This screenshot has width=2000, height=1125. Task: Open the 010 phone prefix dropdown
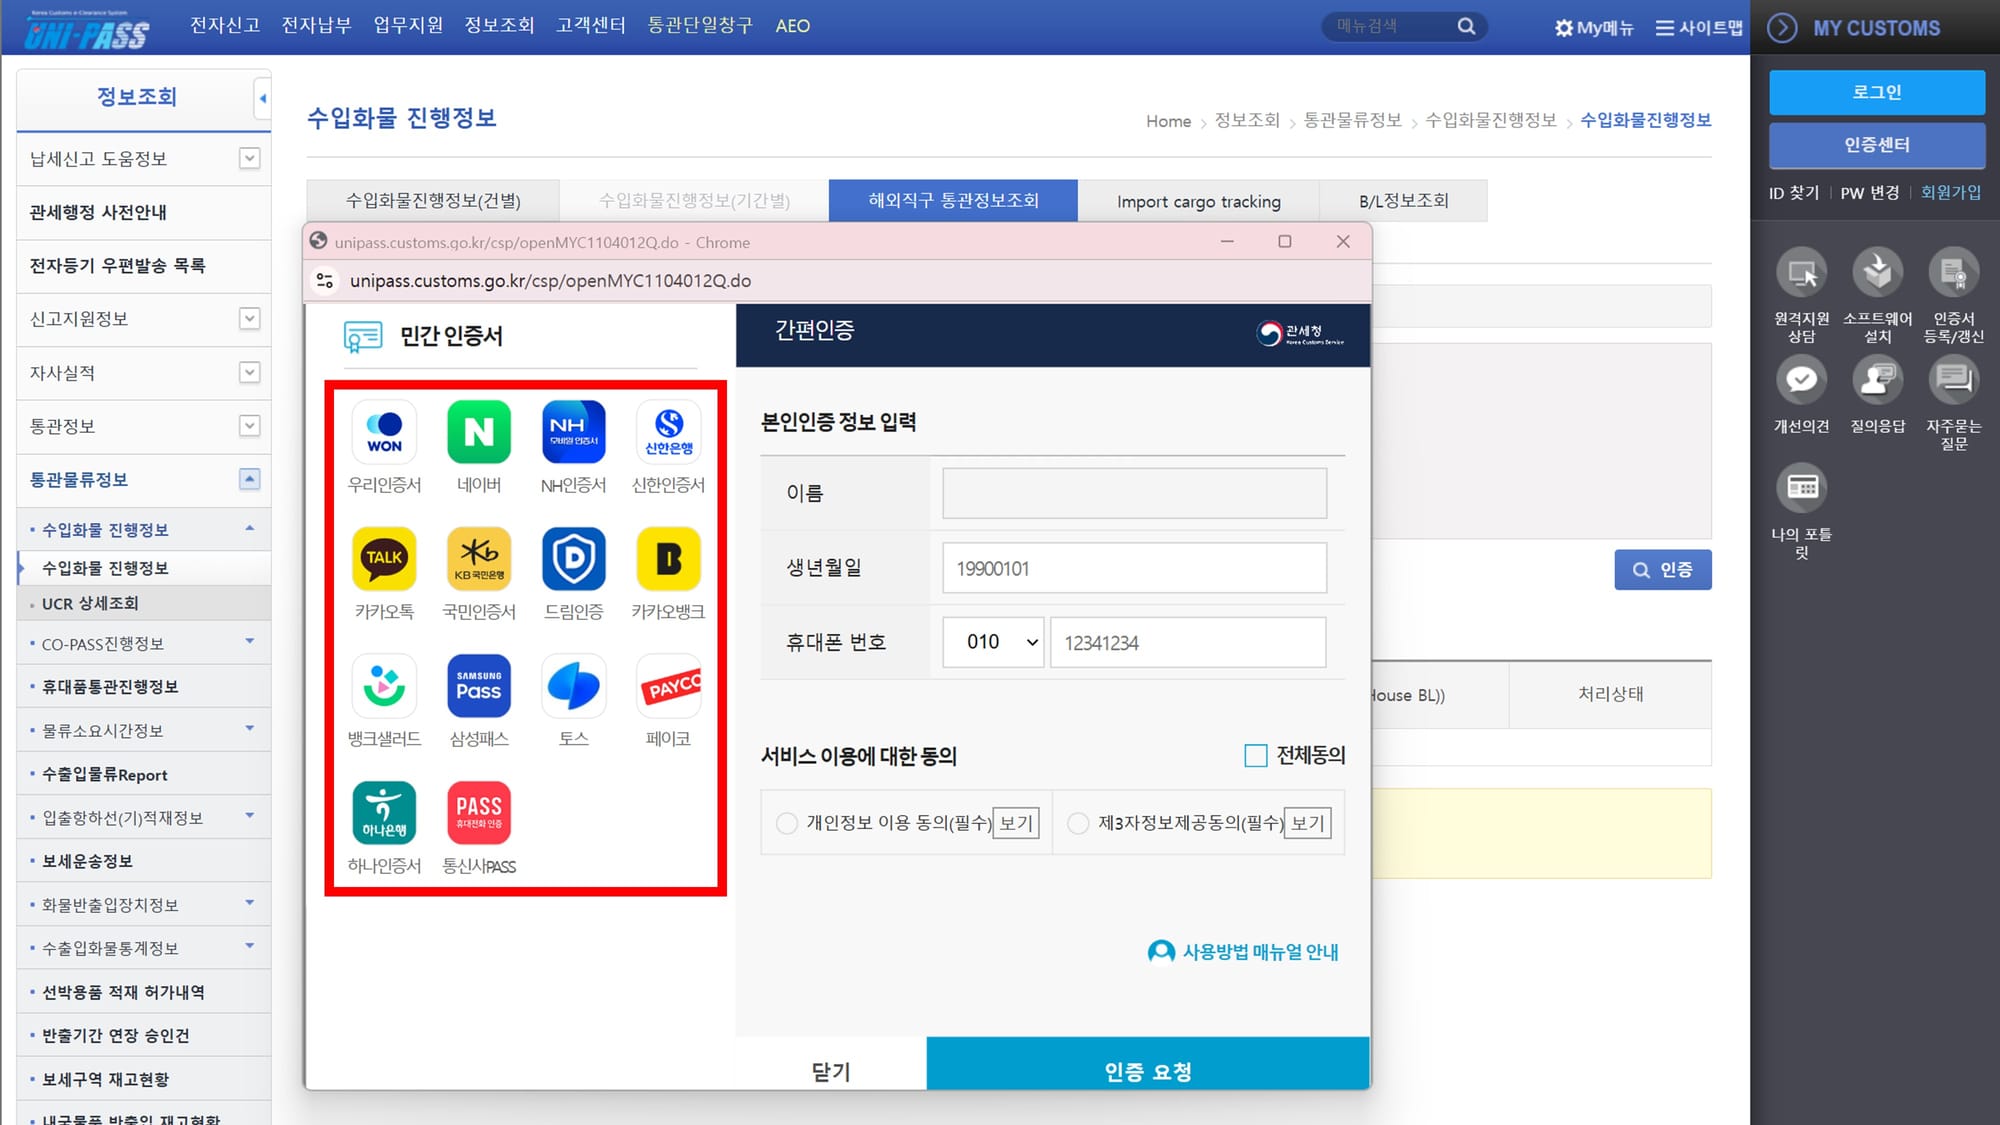point(992,642)
